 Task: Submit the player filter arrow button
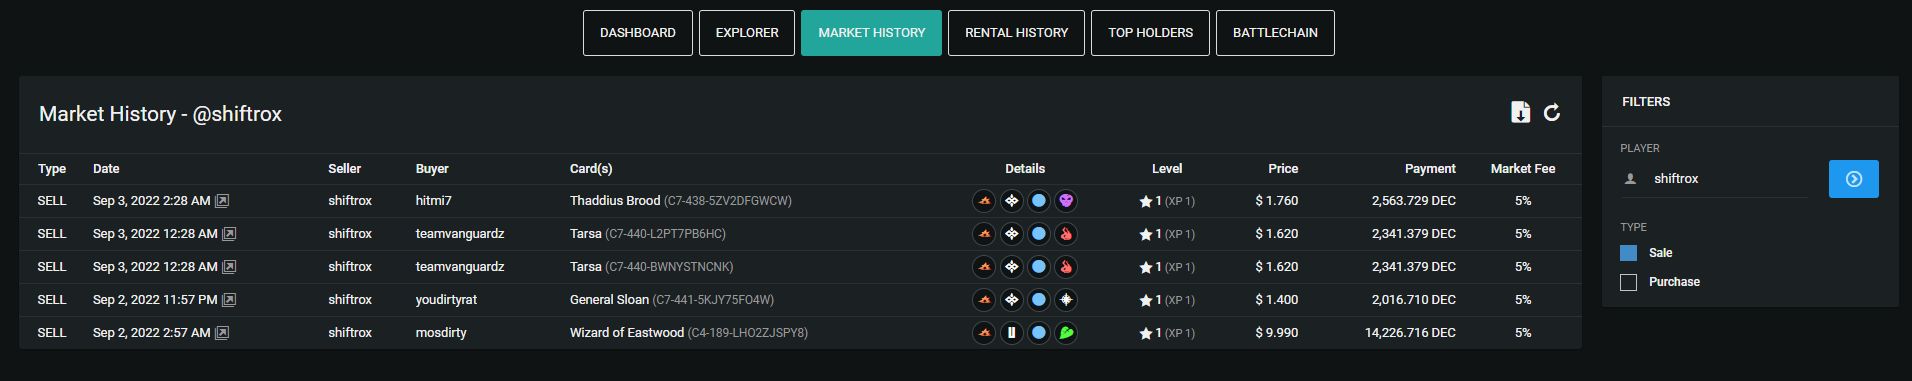1853,179
